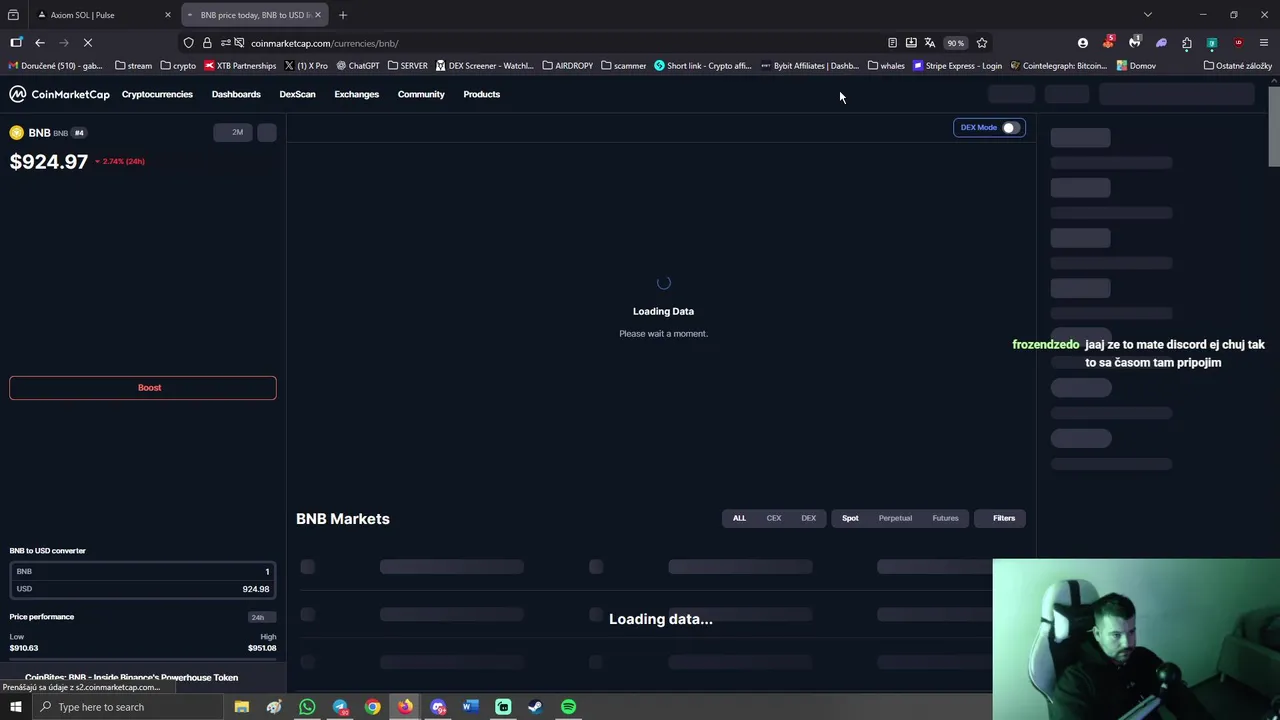Open reader view from the address bar

click(892, 43)
